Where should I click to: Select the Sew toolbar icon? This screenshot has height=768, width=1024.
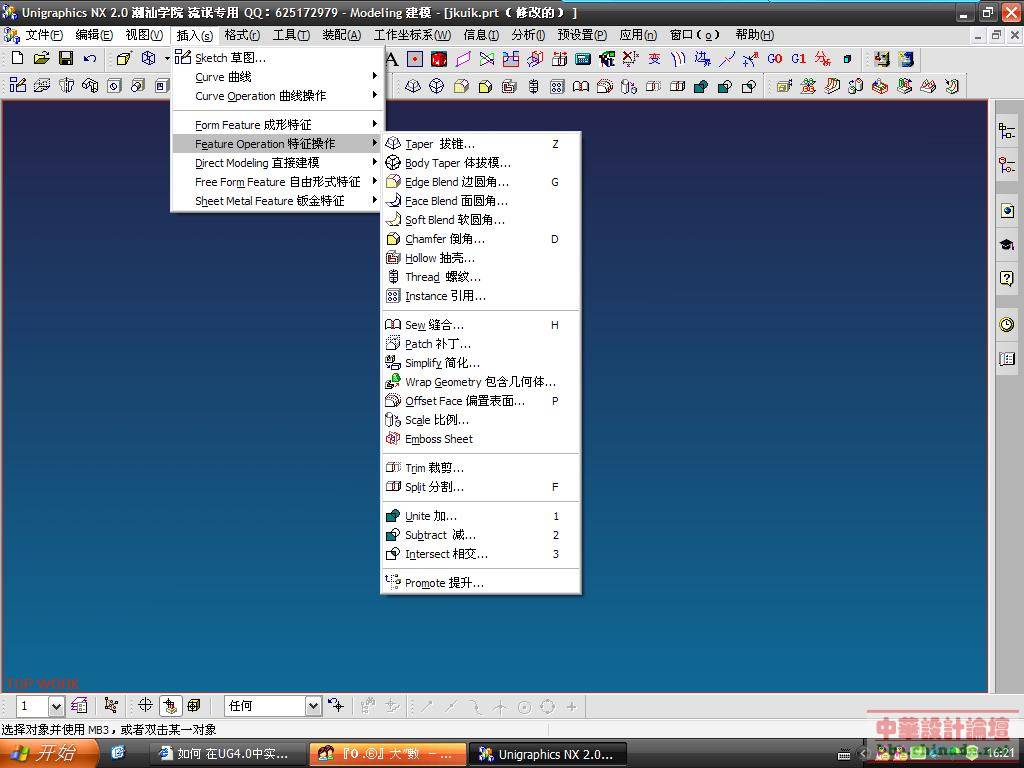581,86
